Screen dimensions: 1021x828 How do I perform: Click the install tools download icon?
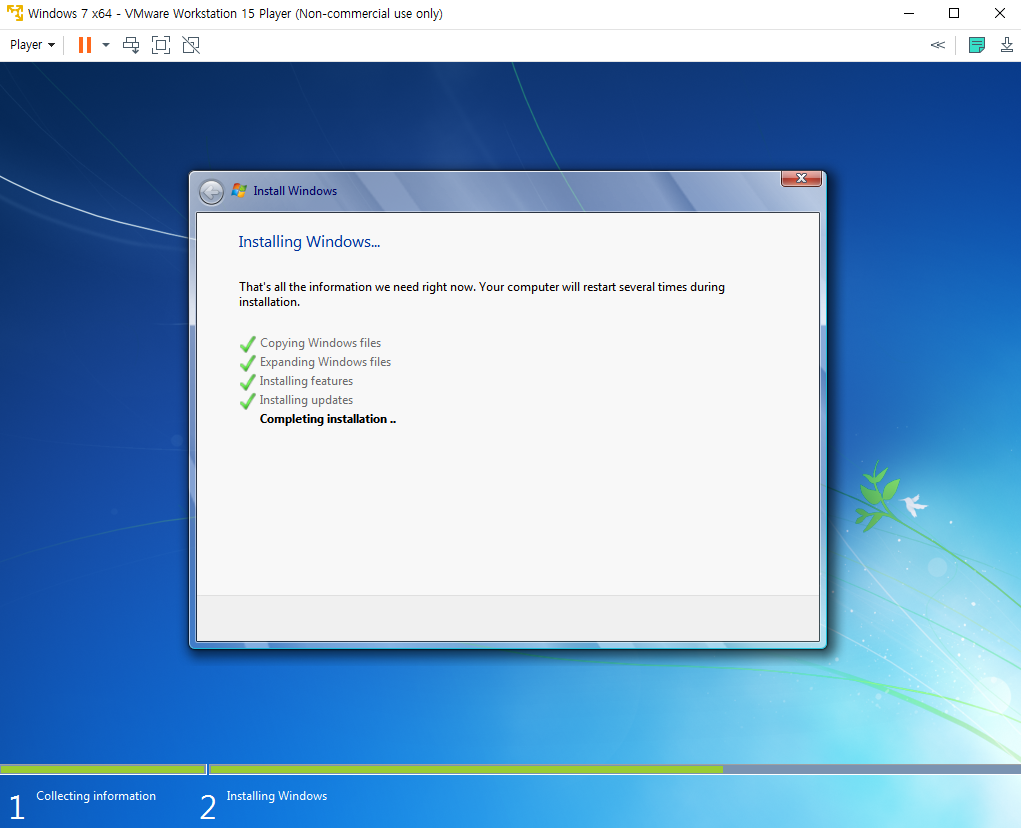(1007, 45)
